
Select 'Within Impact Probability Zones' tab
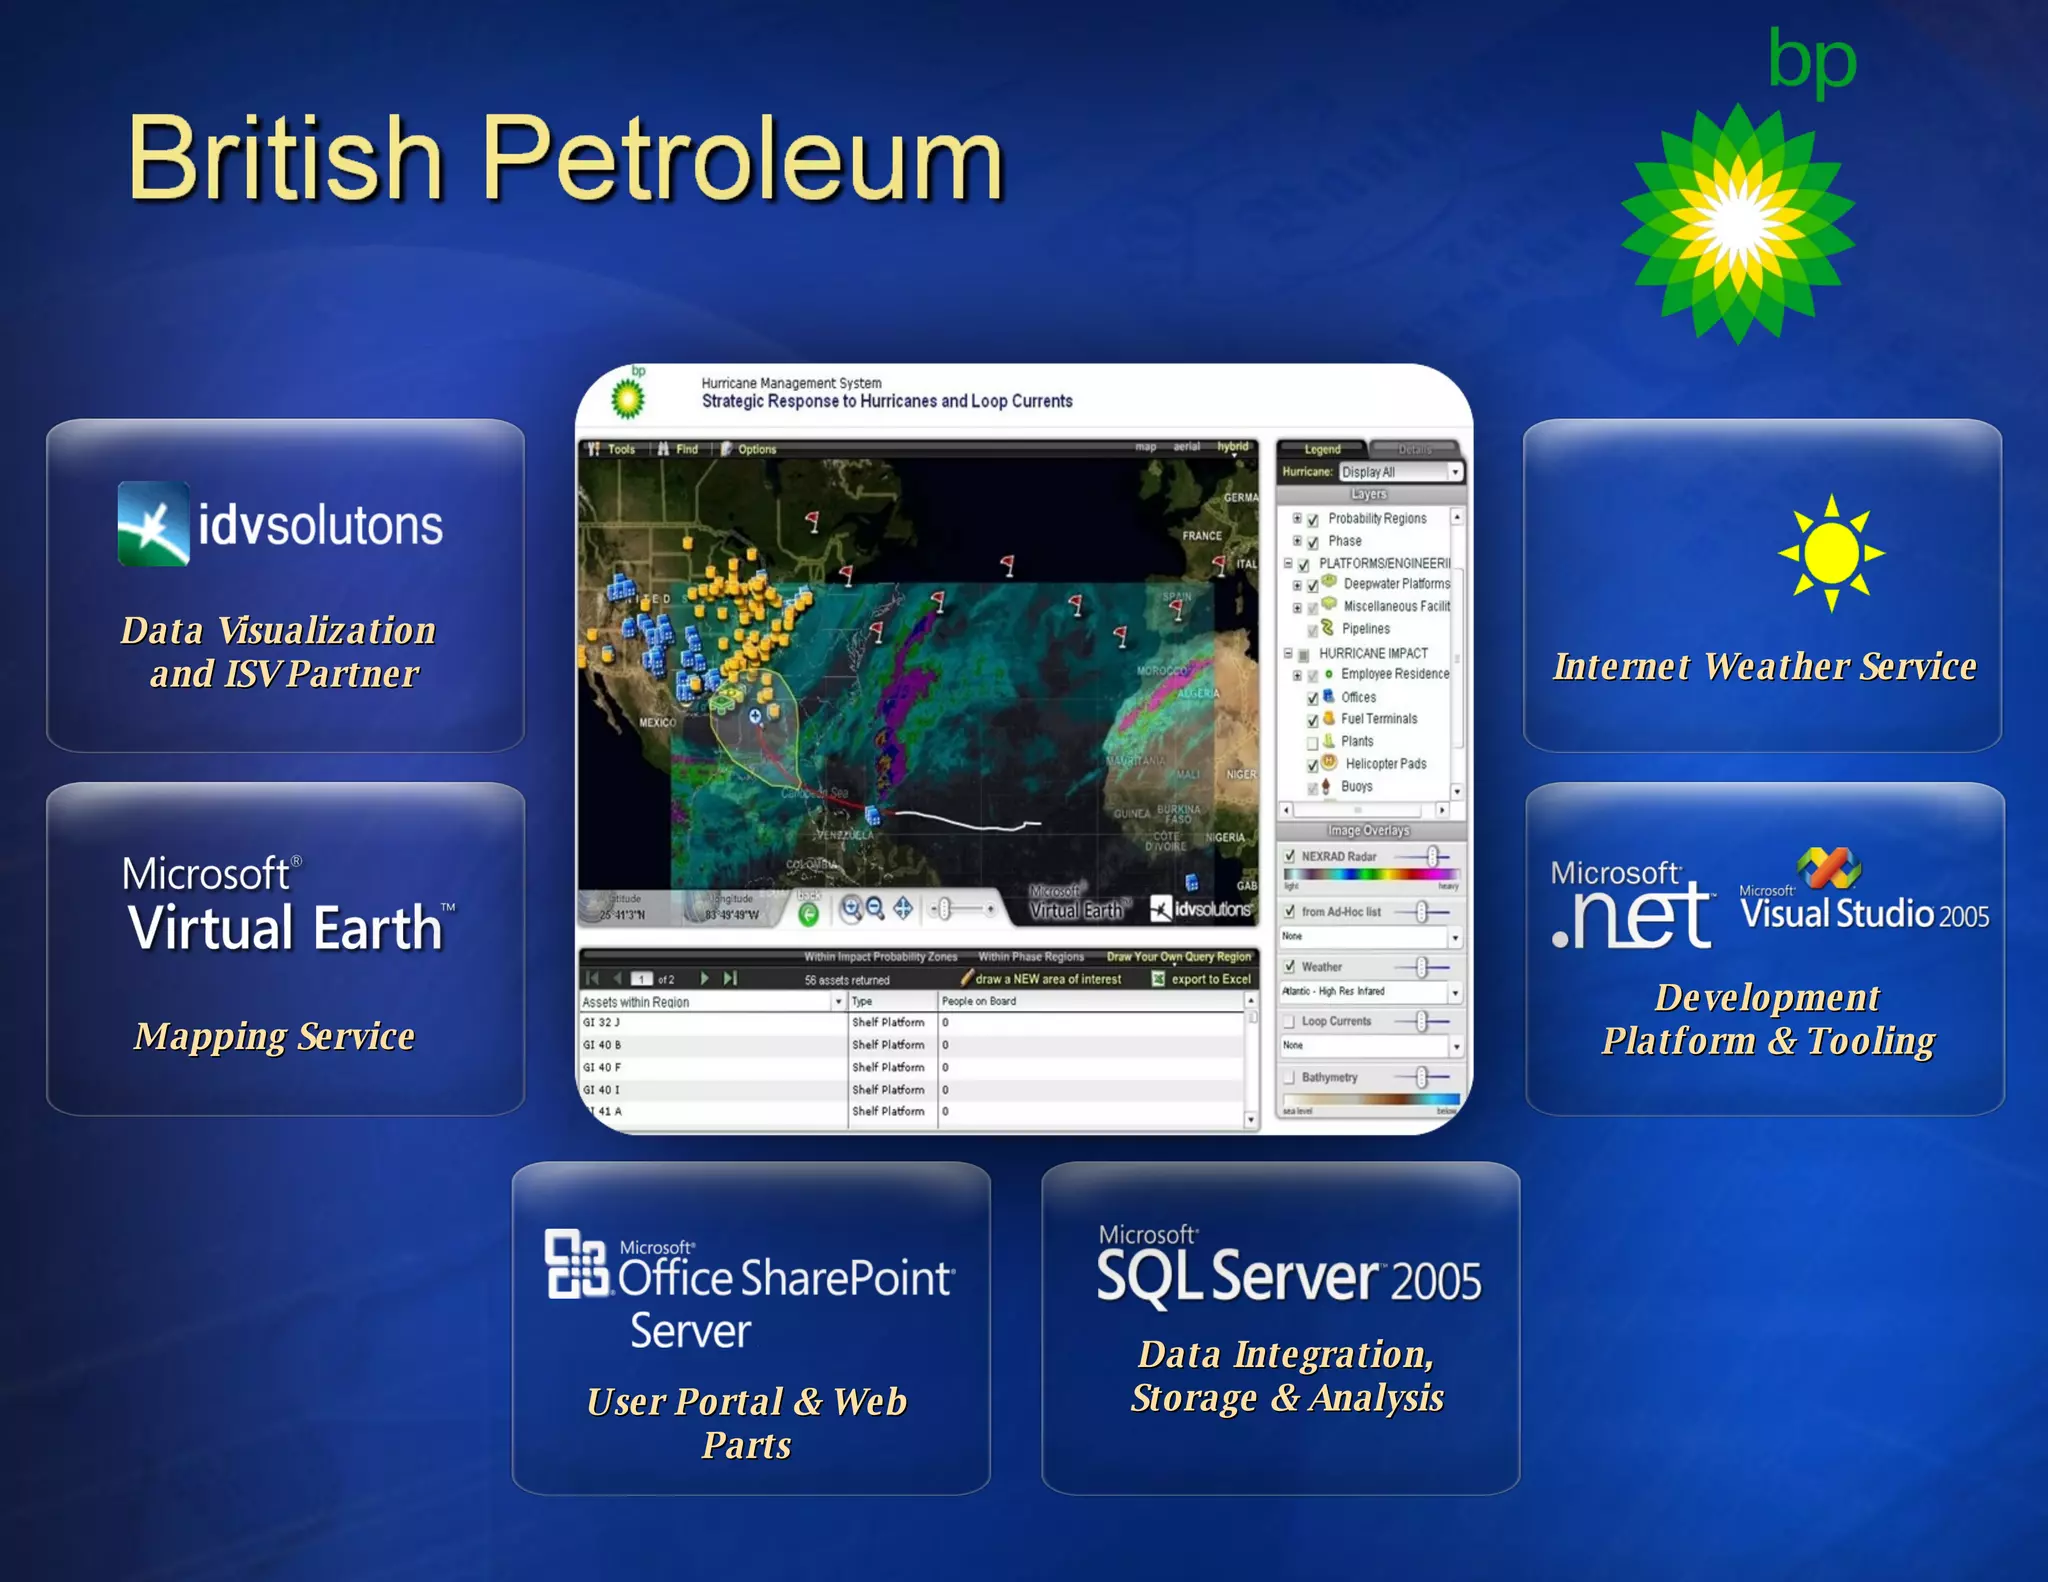(x=880, y=957)
